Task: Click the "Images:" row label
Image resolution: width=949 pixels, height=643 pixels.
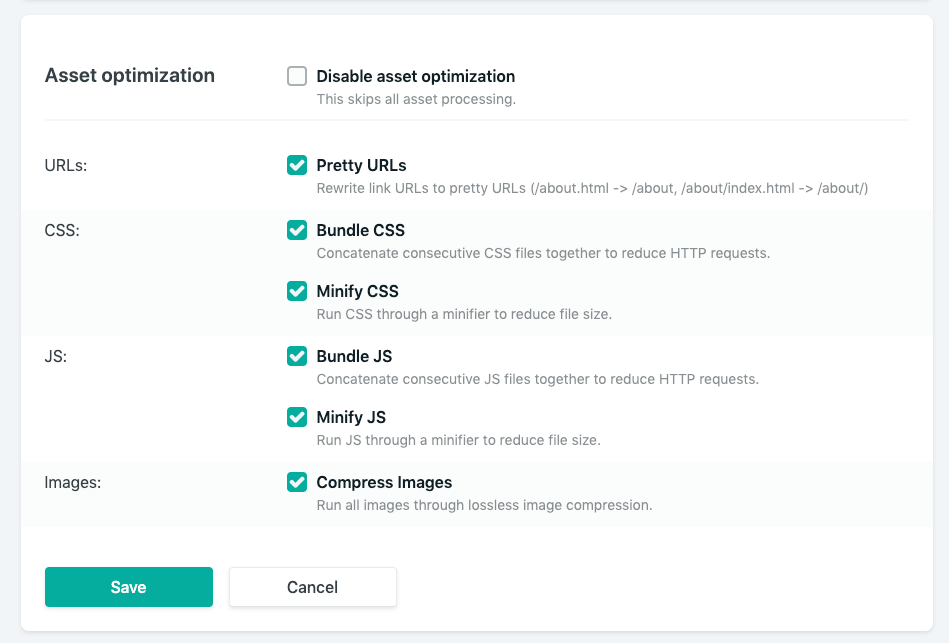Action: click(x=73, y=482)
